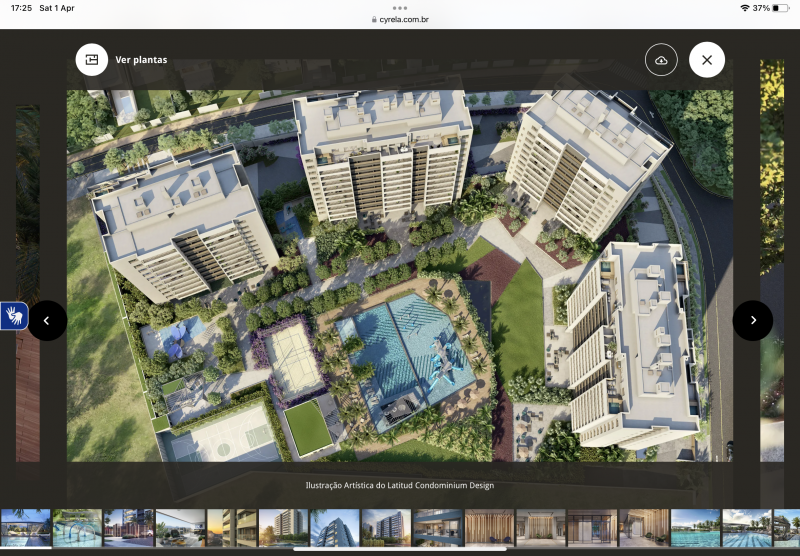800x556 pixels.
Task: Tap the battery indicator icon
Action: 780,8
